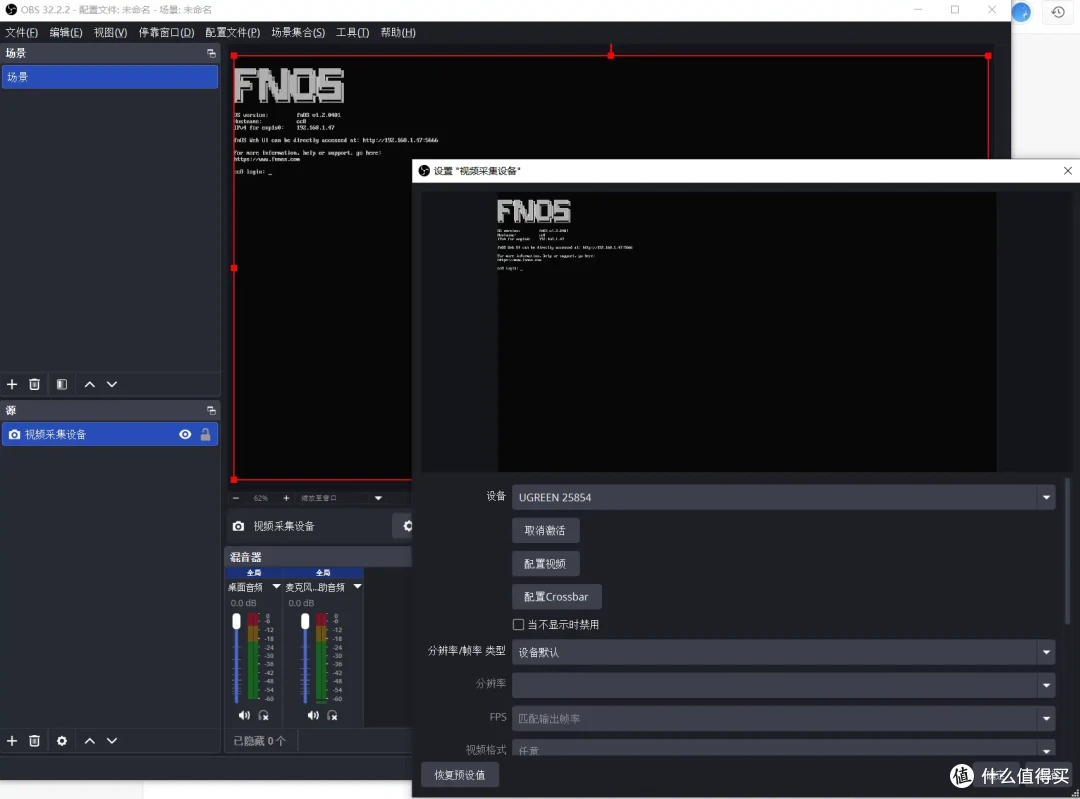Move source up in the list
The image size is (1080, 799).
click(x=90, y=740)
